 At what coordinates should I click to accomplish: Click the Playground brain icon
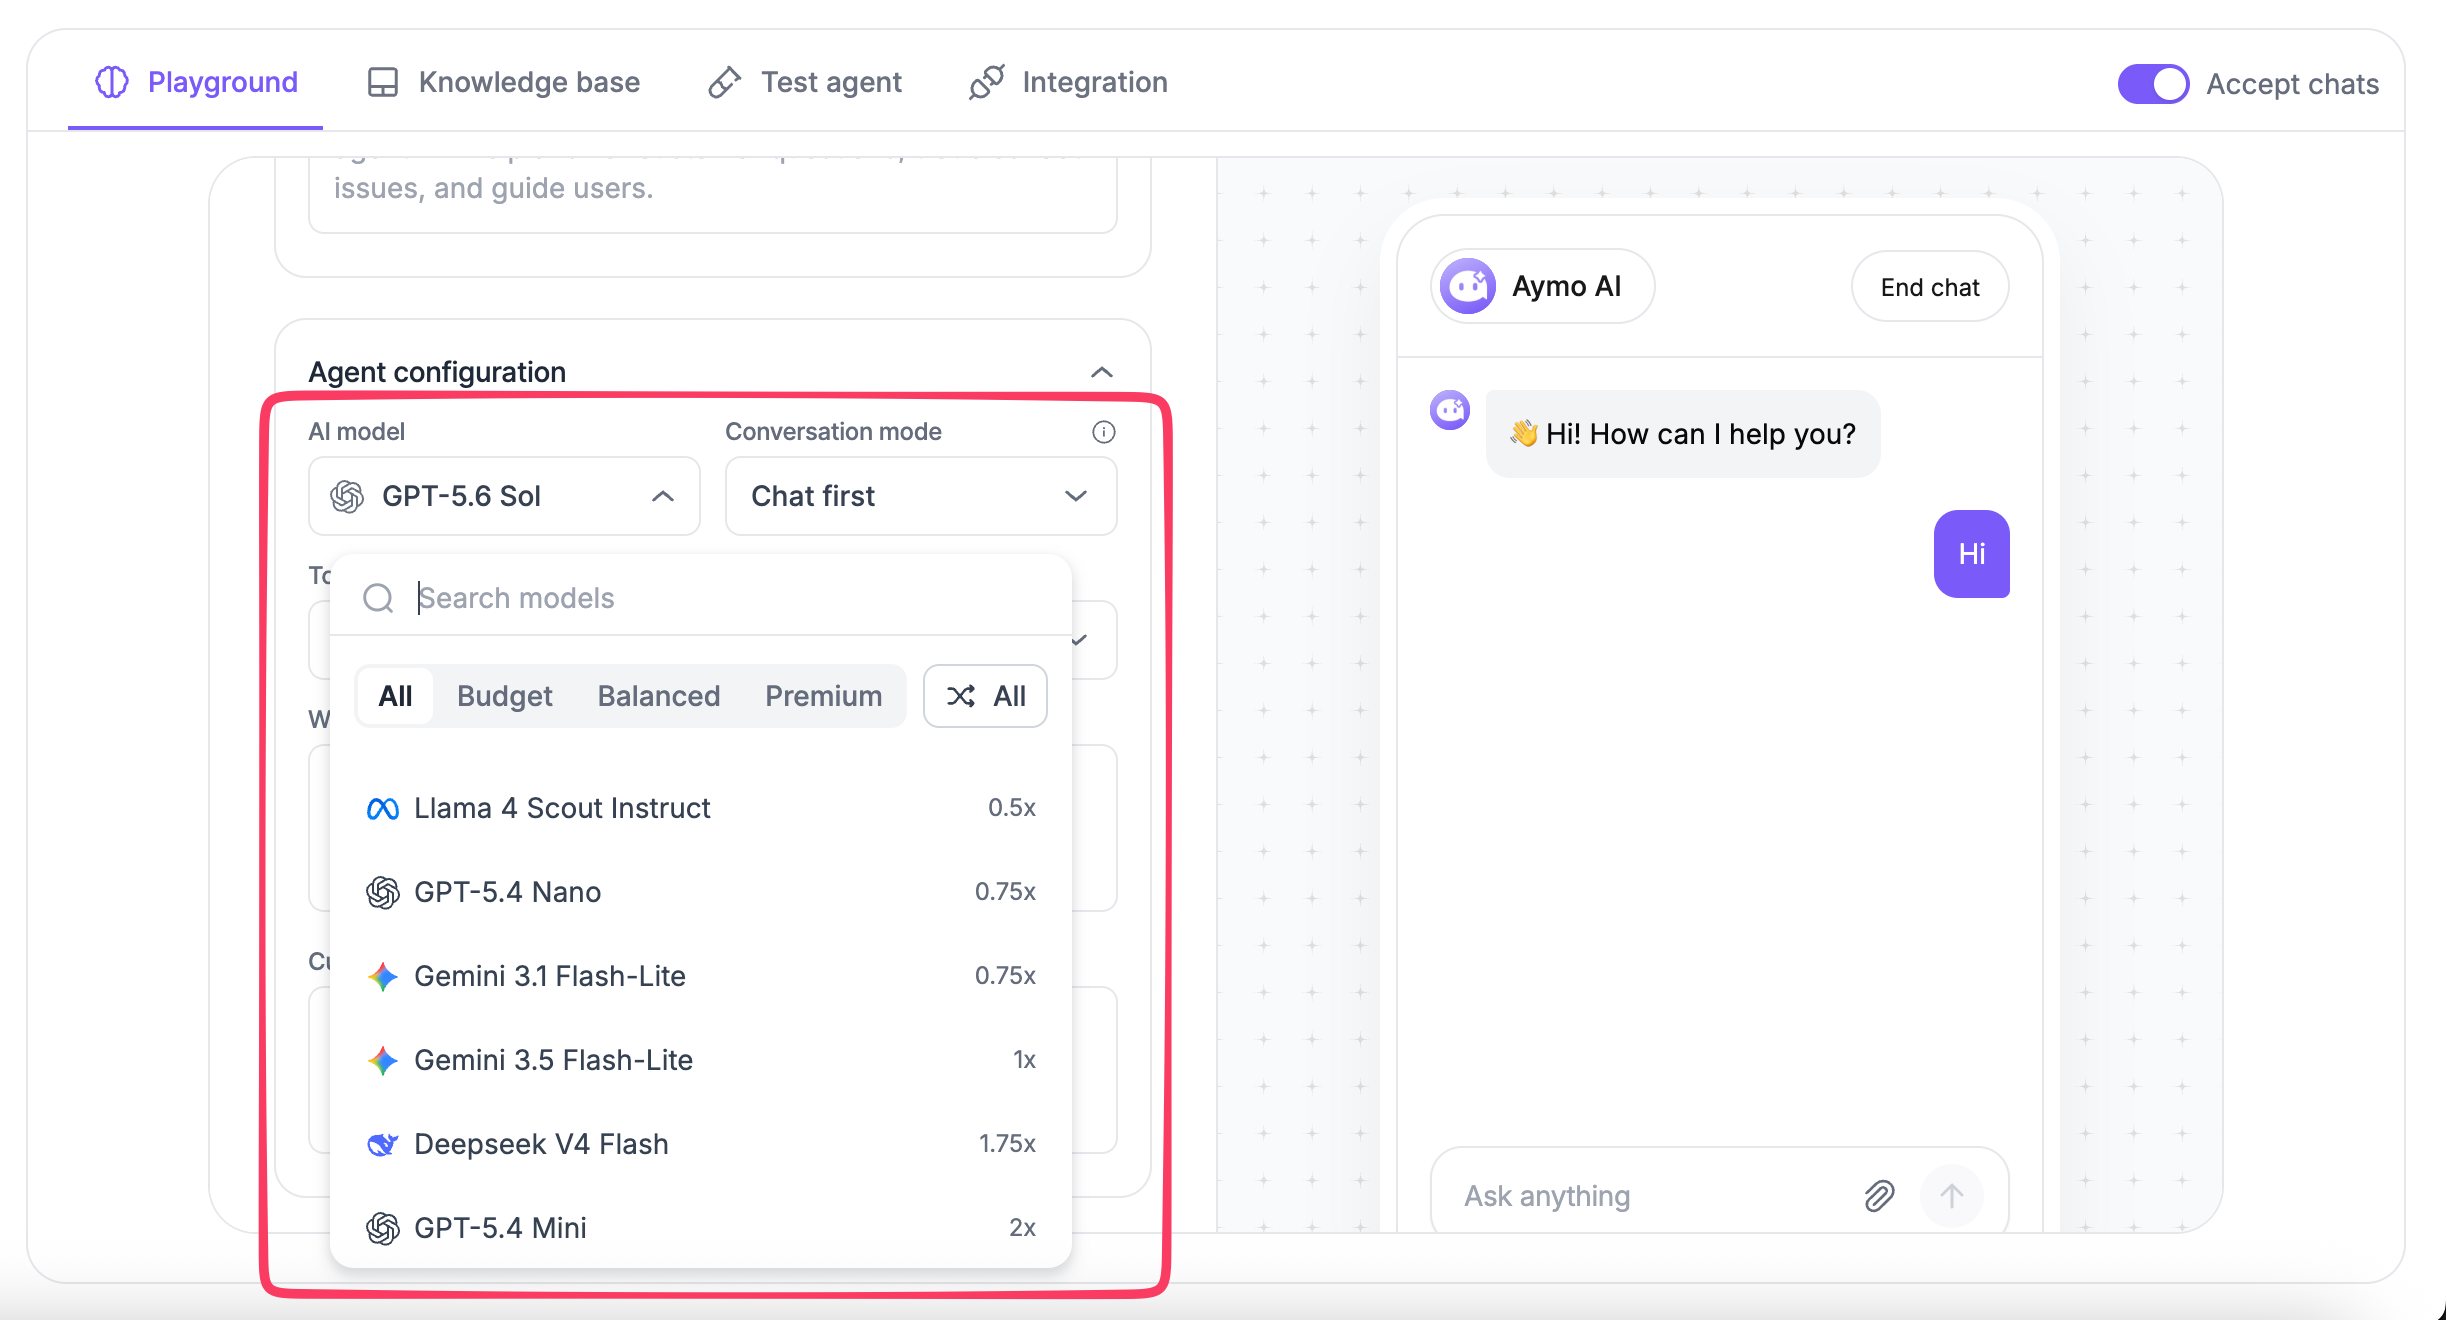112,82
